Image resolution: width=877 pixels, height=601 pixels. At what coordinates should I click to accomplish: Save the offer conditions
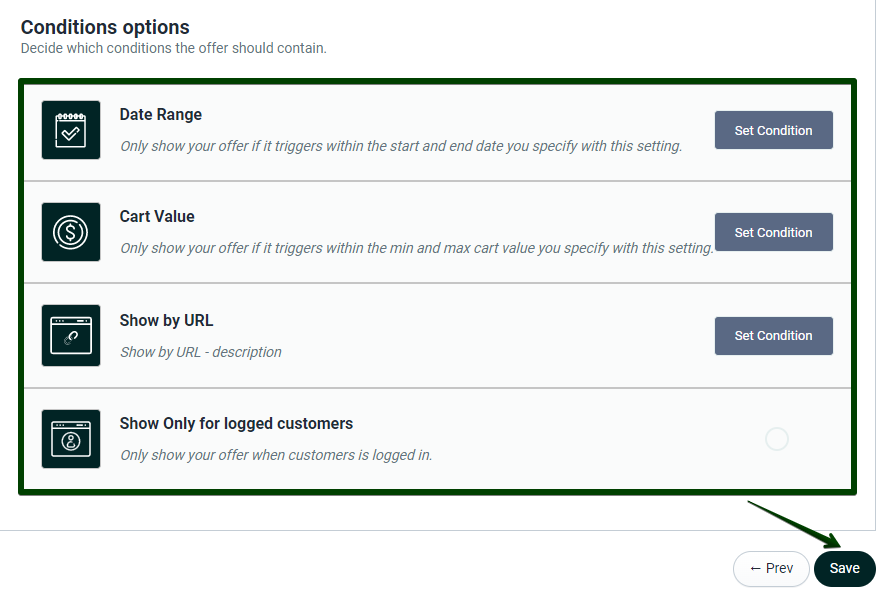(844, 568)
